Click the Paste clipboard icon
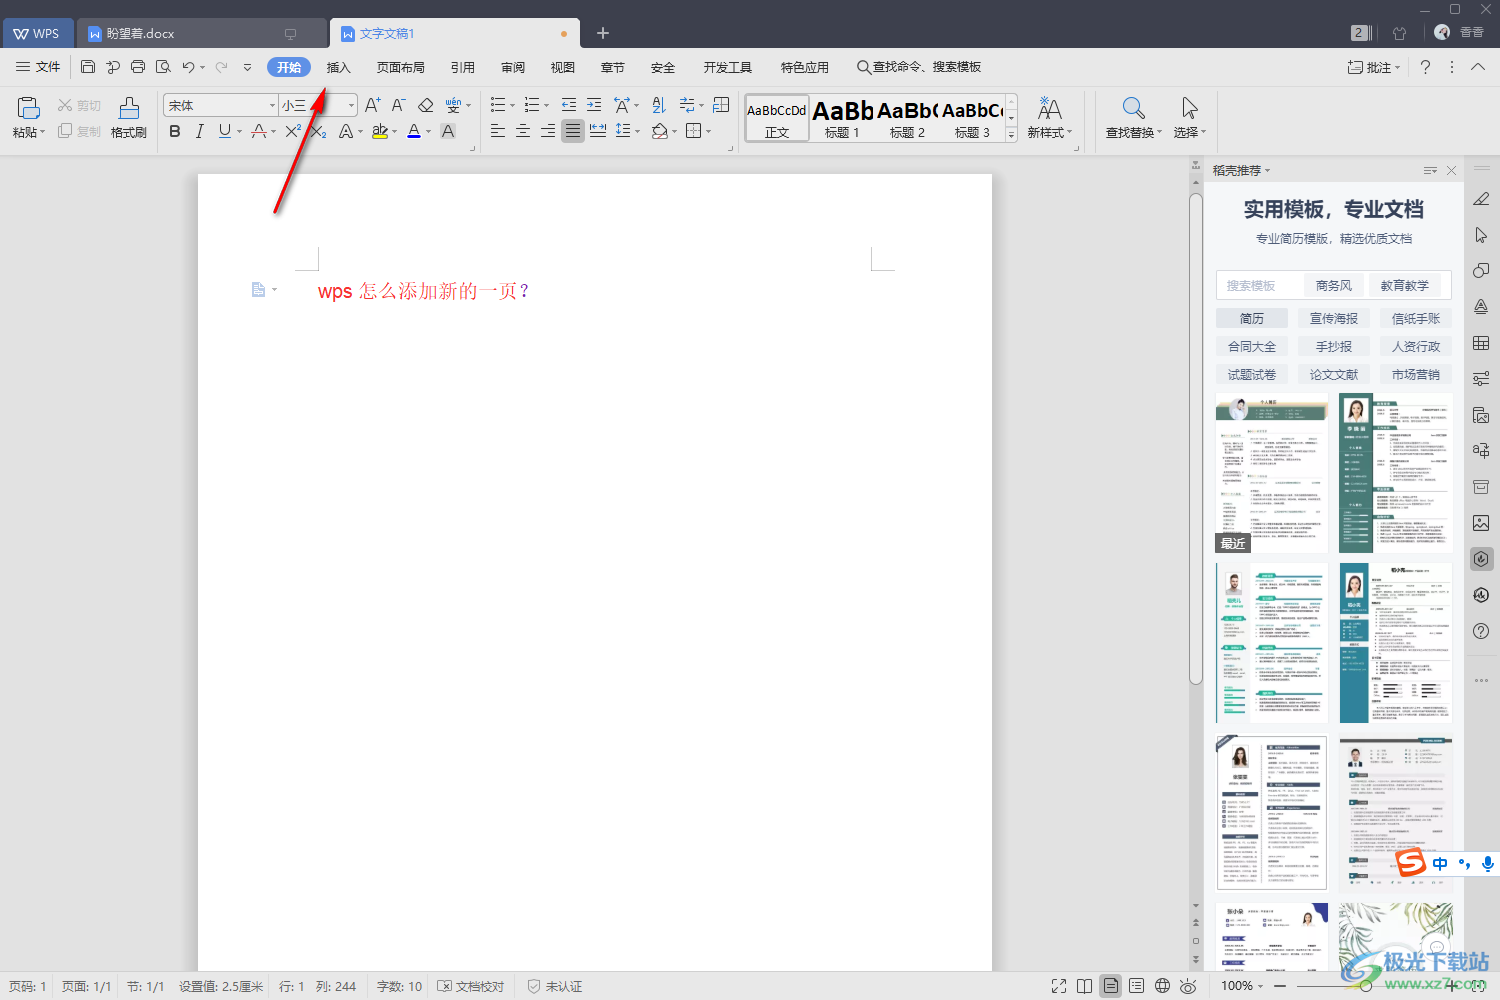Screen dimensions: 1500x1000 [28, 107]
